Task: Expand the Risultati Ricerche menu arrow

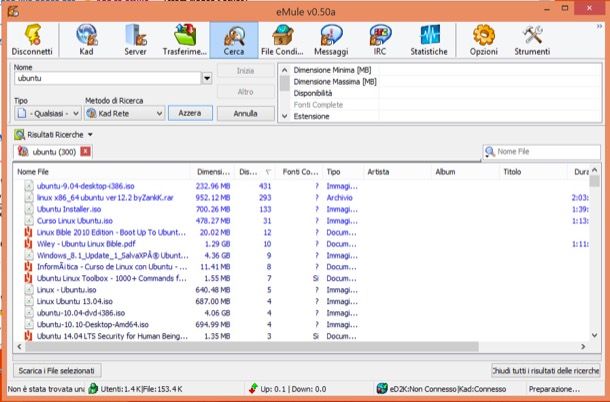Action: pyautogui.click(x=90, y=135)
